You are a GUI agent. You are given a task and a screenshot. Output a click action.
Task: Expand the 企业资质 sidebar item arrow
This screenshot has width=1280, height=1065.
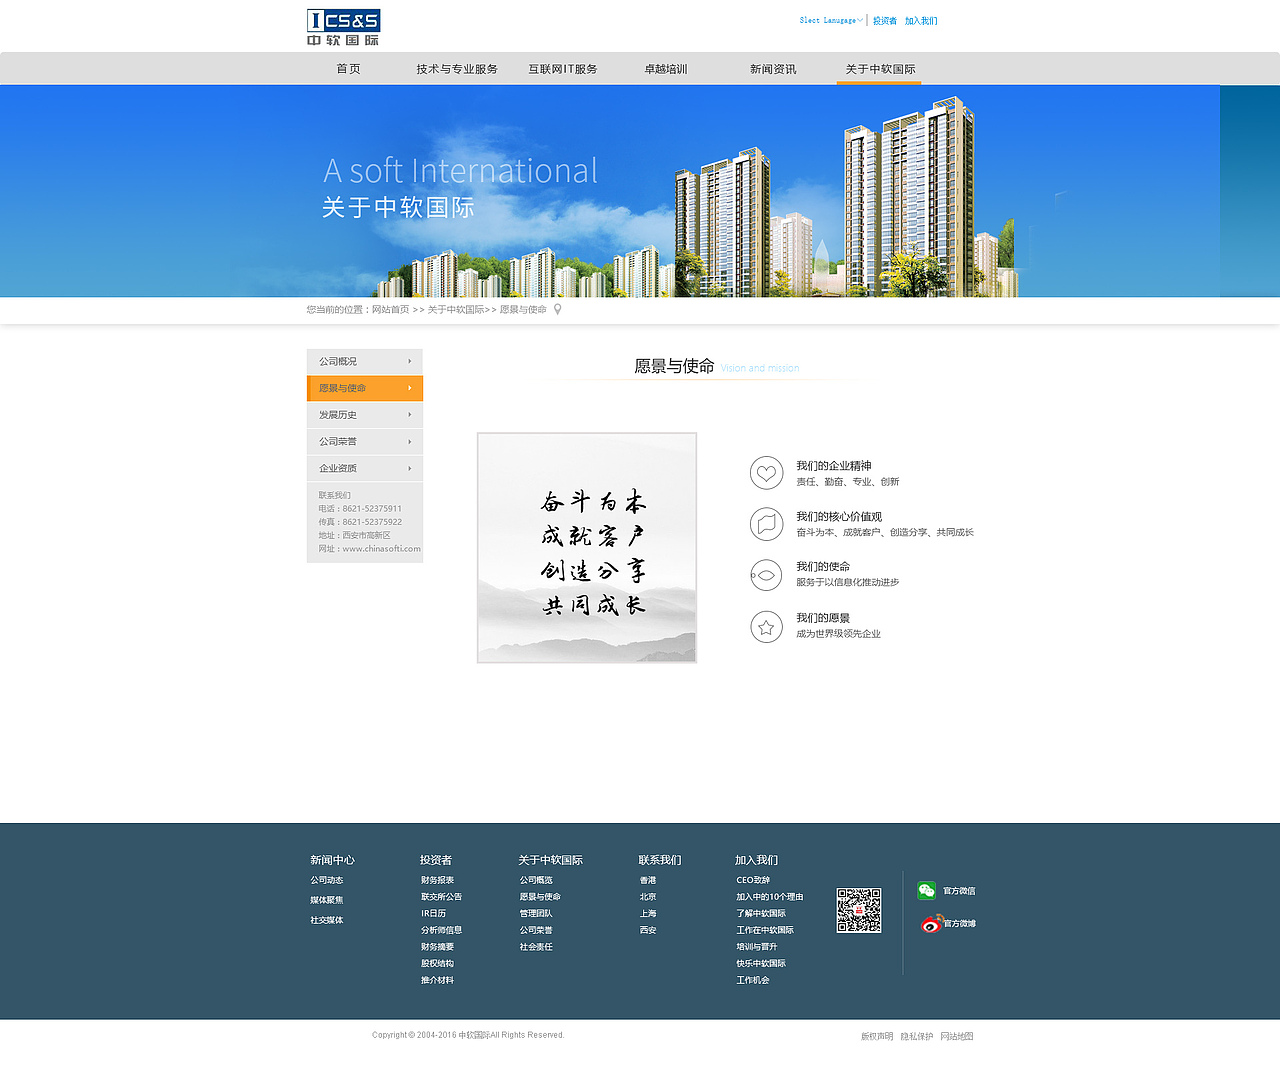[x=409, y=467]
